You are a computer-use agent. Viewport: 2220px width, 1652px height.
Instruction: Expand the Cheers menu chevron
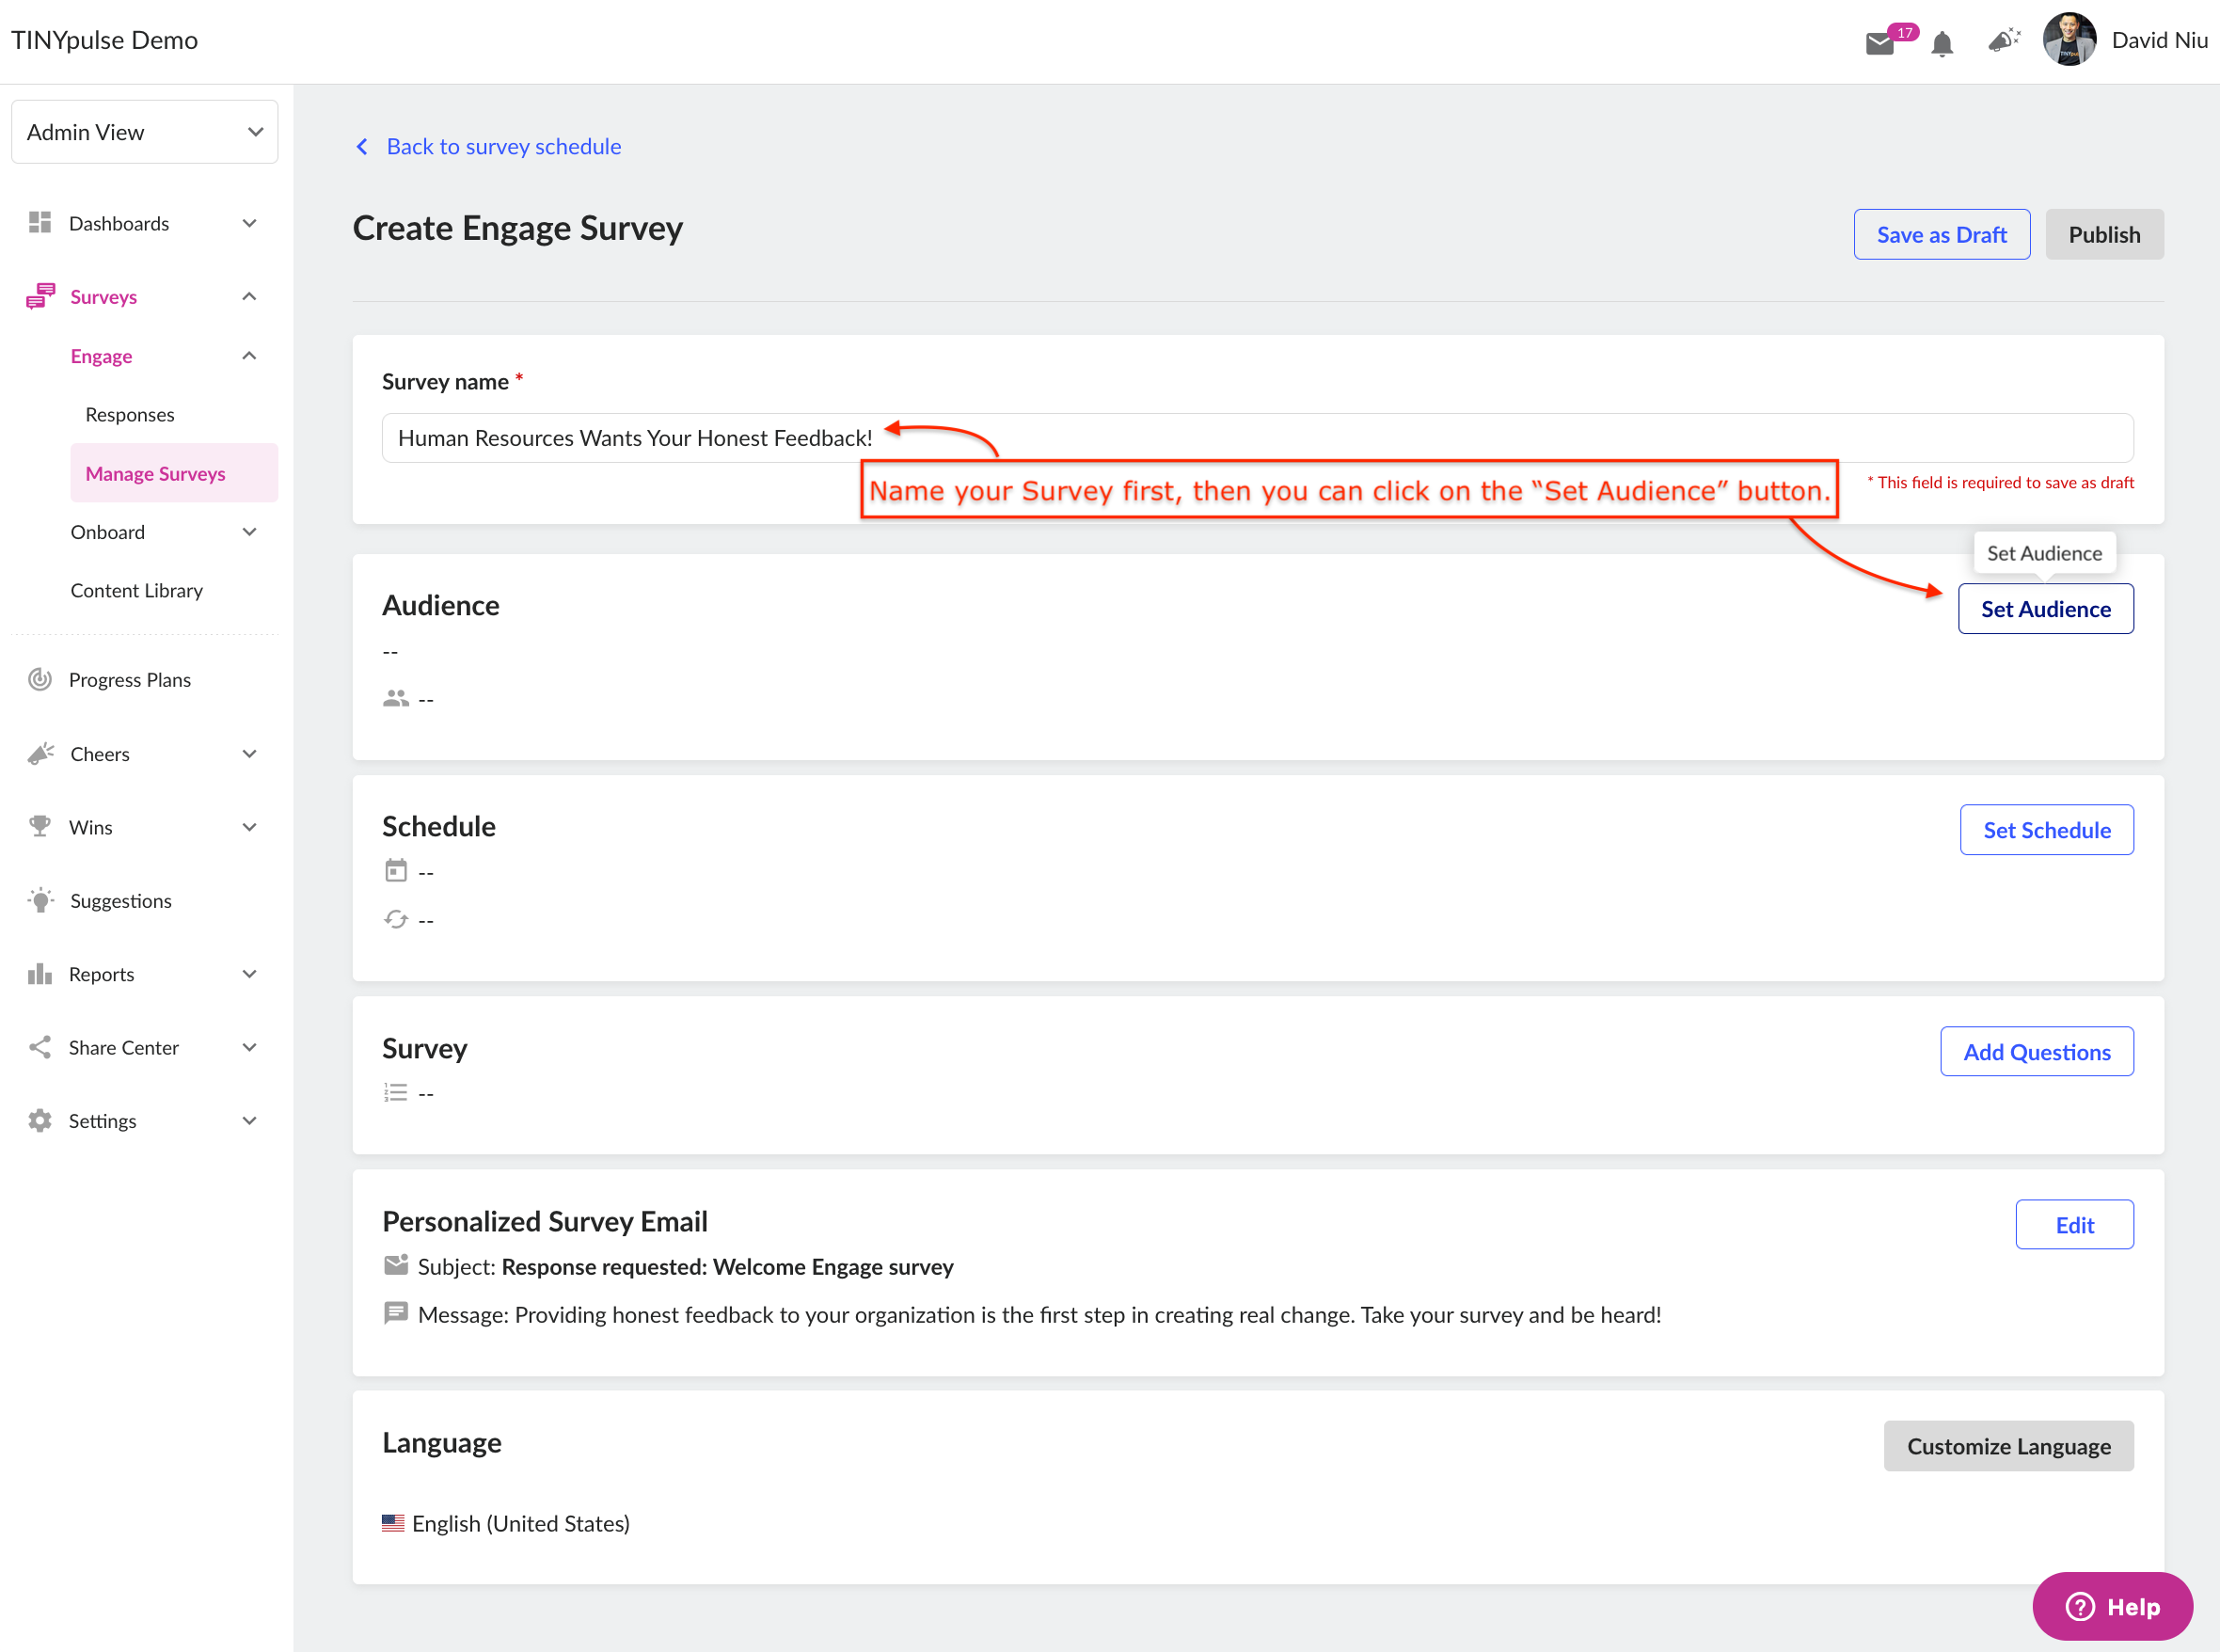click(250, 754)
